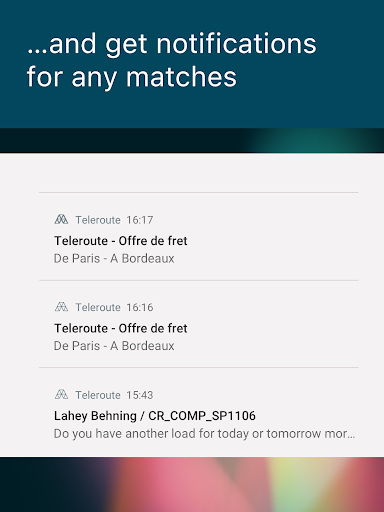
Task: Tap the Teleroute logo icon on the 15:43 notification
Action: point(61,394)
